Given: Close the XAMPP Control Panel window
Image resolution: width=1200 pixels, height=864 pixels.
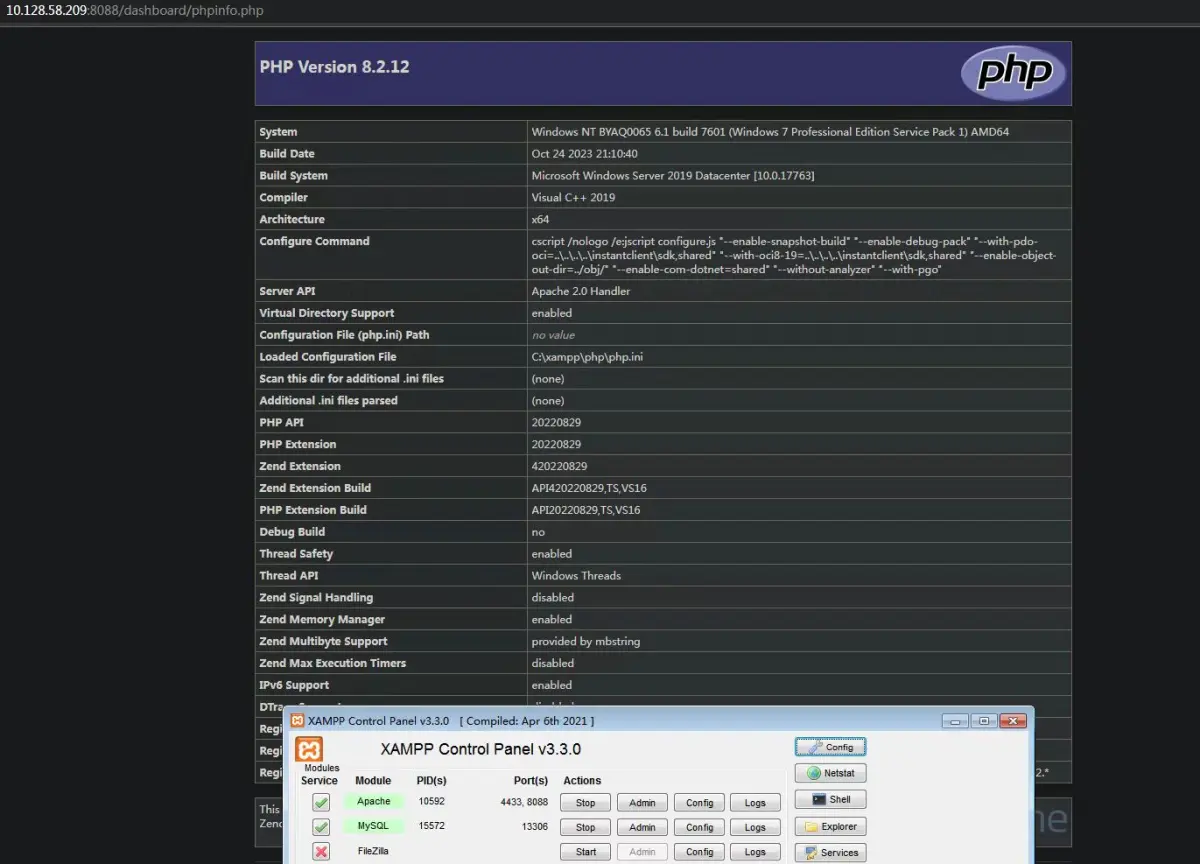Looking at the screenshot, I should tap(1013, 720).
